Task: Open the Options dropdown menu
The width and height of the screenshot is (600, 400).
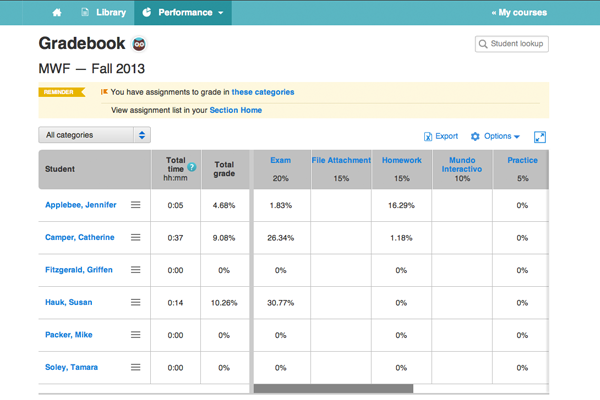Action: (496, 136)
